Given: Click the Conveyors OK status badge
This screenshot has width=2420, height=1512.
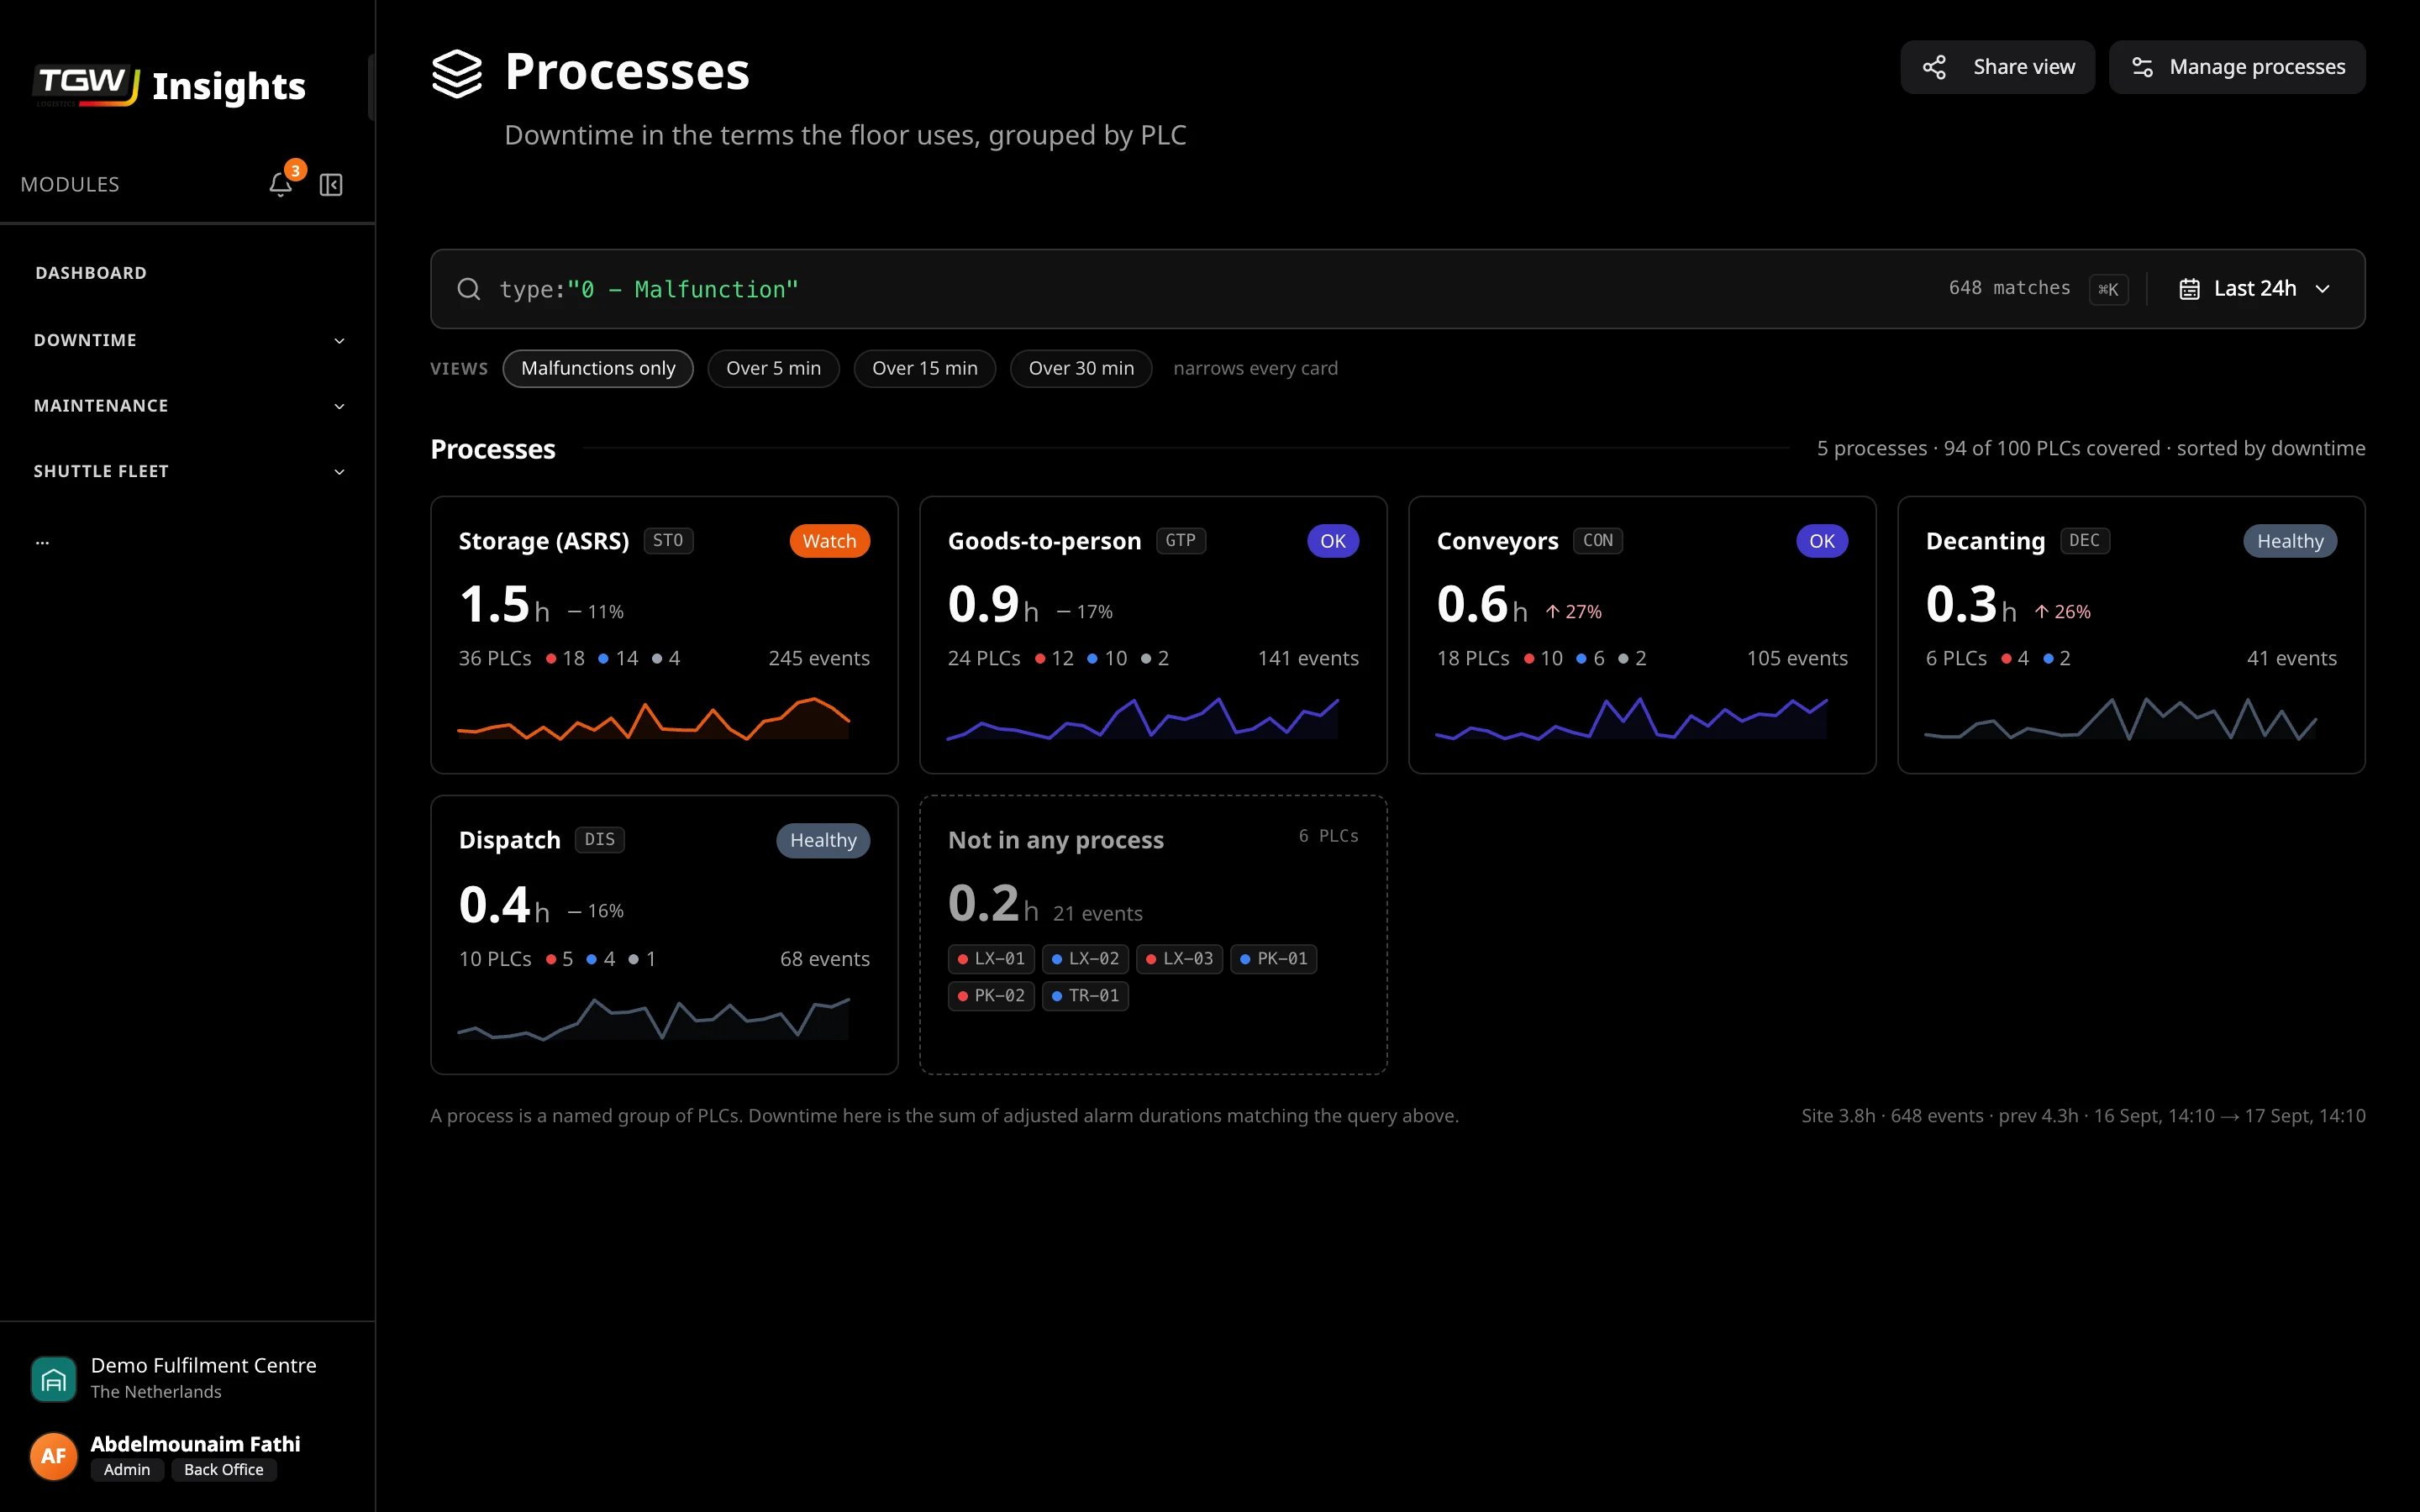Looking at the screenshot, I should pos(1821,541).
